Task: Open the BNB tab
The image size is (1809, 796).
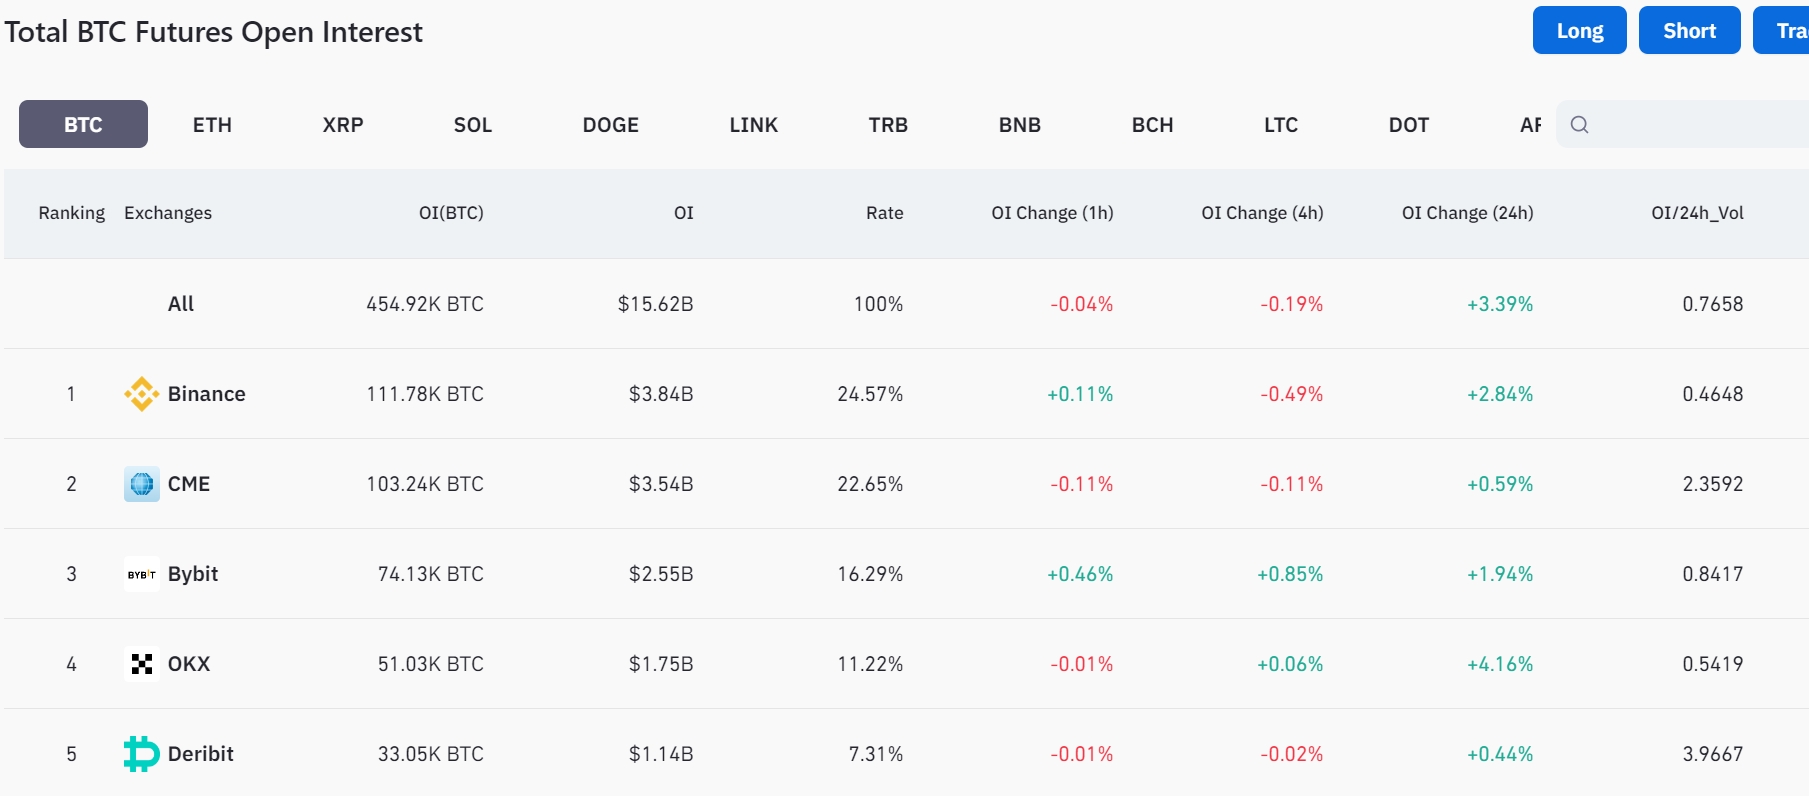Action: pos(1019,125)
